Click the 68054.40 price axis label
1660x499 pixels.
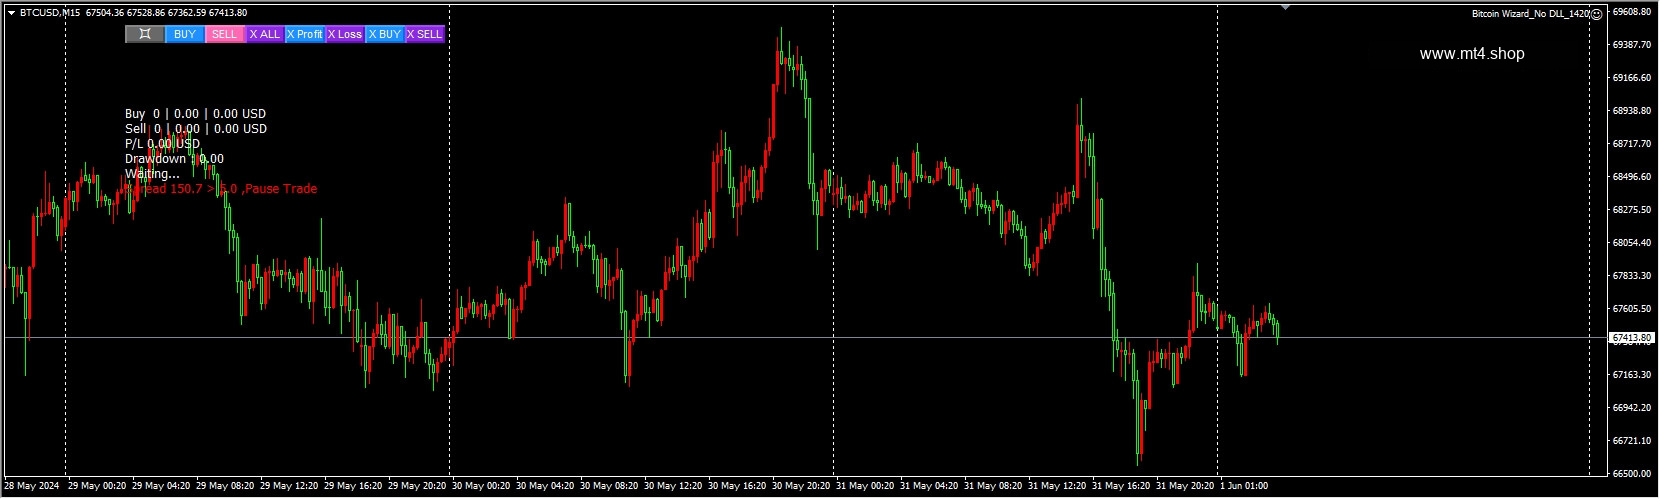click(x=1632, y=243)
